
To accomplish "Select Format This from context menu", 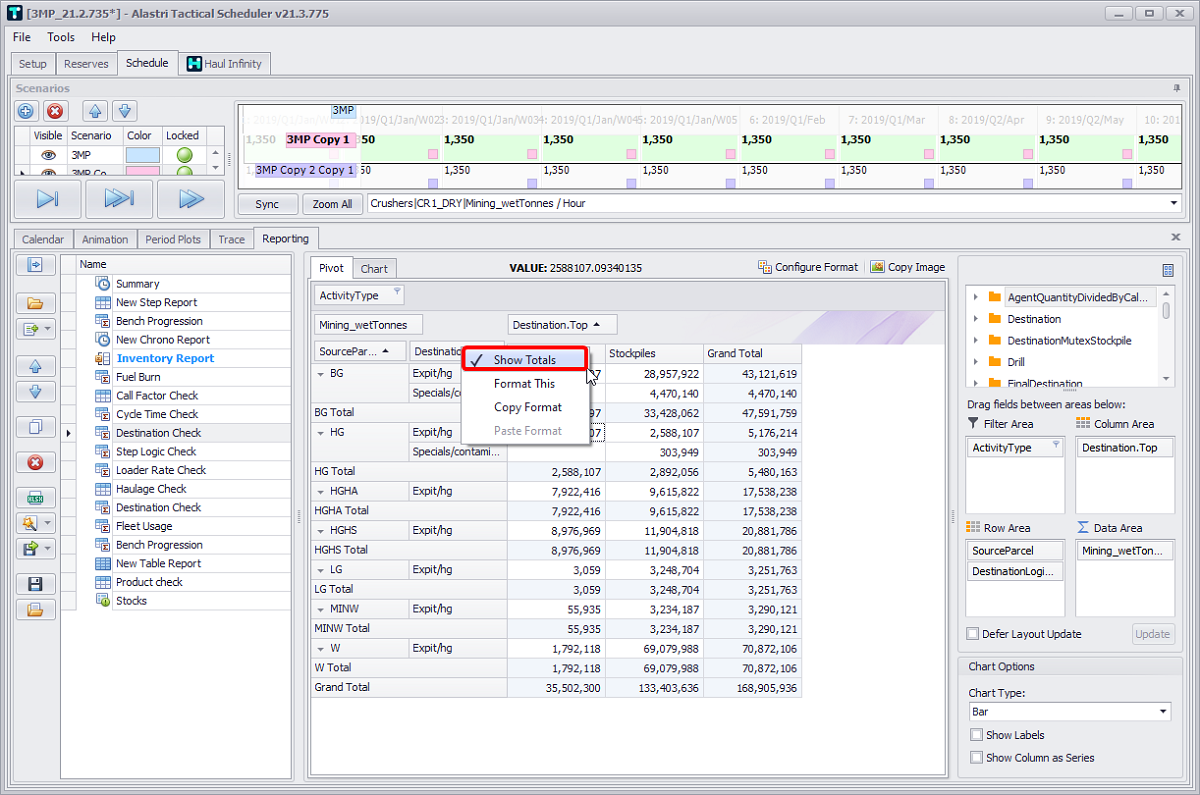I will [524, 384].
